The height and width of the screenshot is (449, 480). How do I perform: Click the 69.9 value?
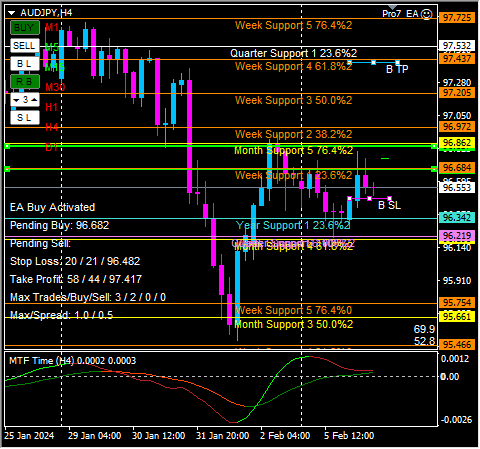[x=424, y=329]
